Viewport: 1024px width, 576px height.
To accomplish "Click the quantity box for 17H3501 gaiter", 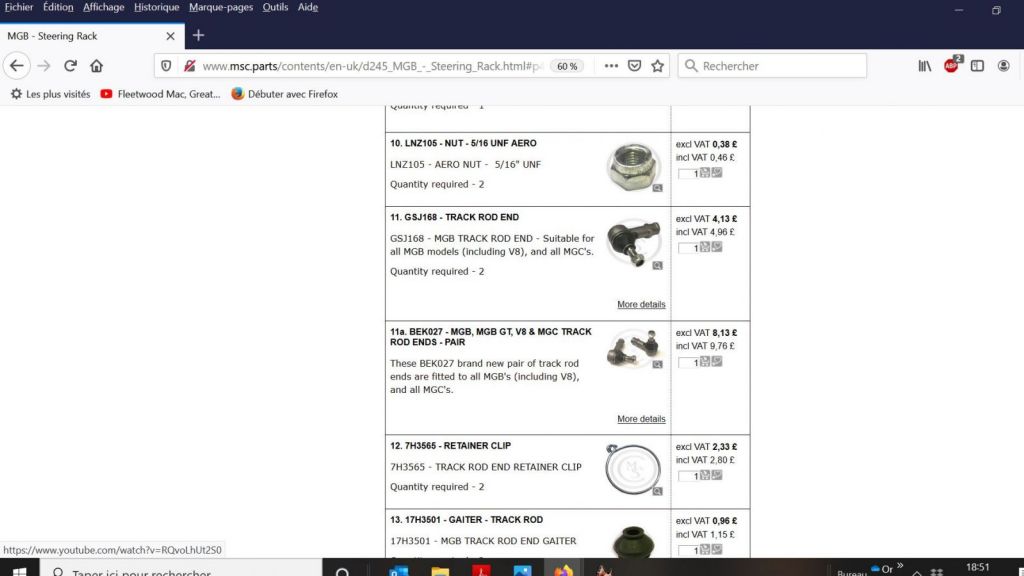I will [x=688, y=551].
